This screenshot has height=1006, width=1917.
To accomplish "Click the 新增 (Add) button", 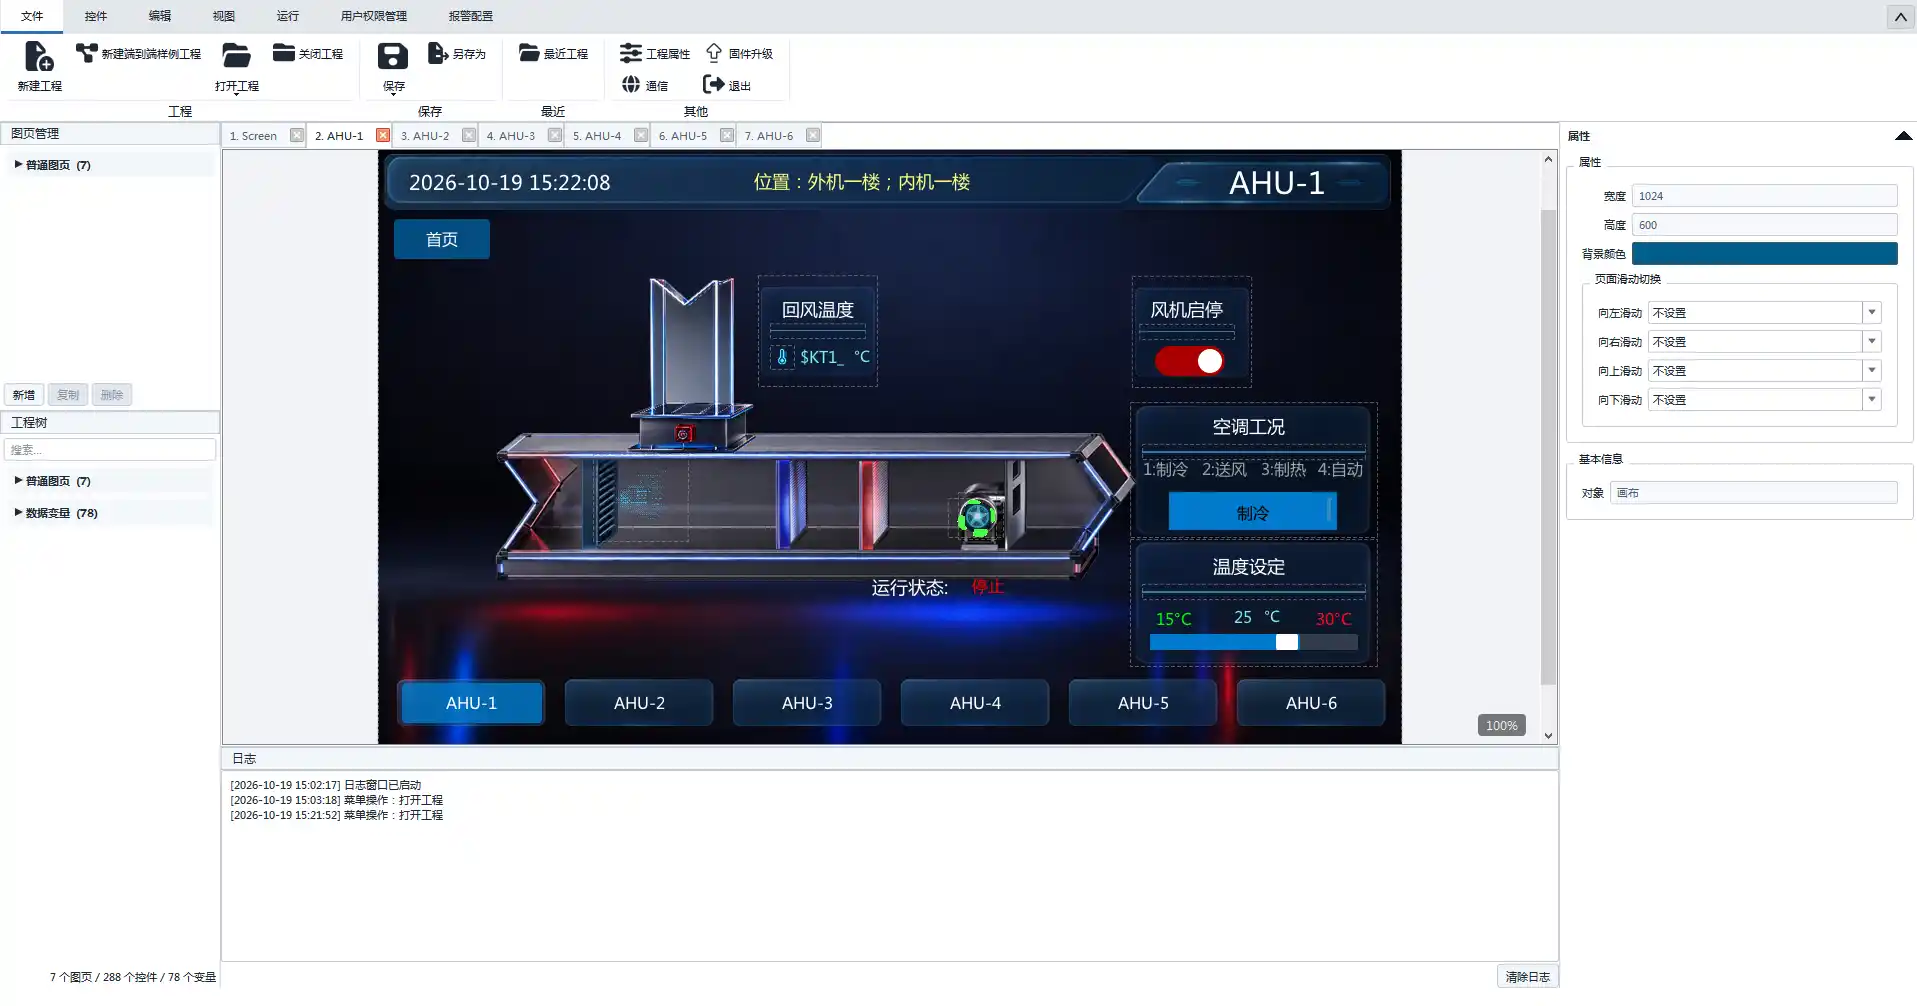I will pyautogui.click(x=24, y=395).
